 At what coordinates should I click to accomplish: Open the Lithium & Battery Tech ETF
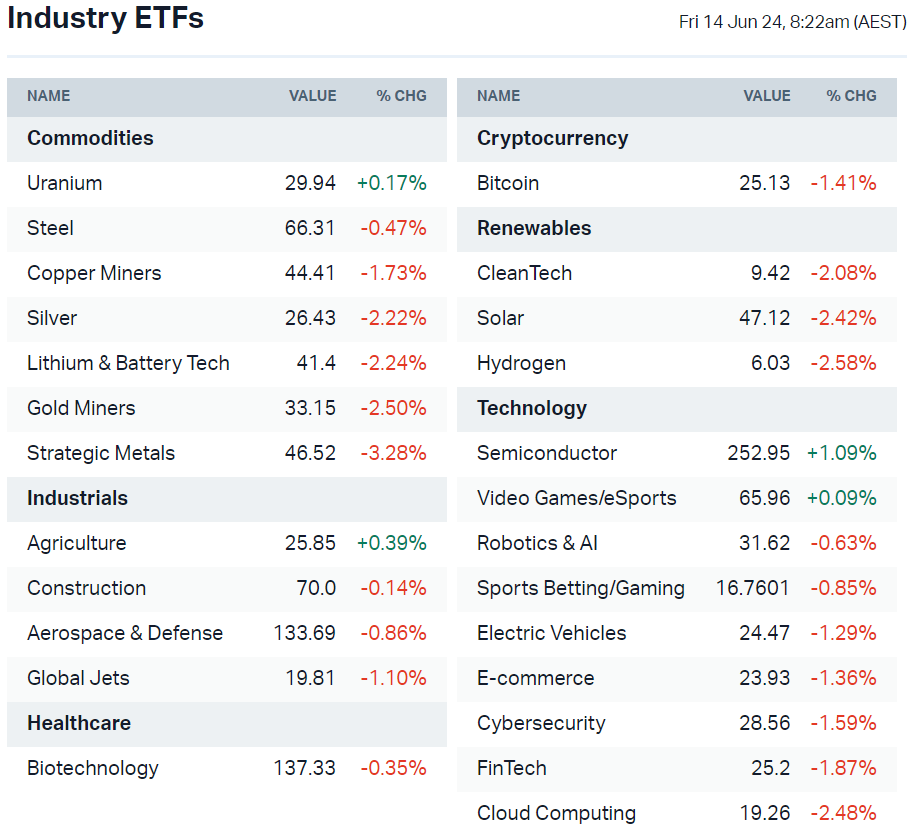pos(128,363)
